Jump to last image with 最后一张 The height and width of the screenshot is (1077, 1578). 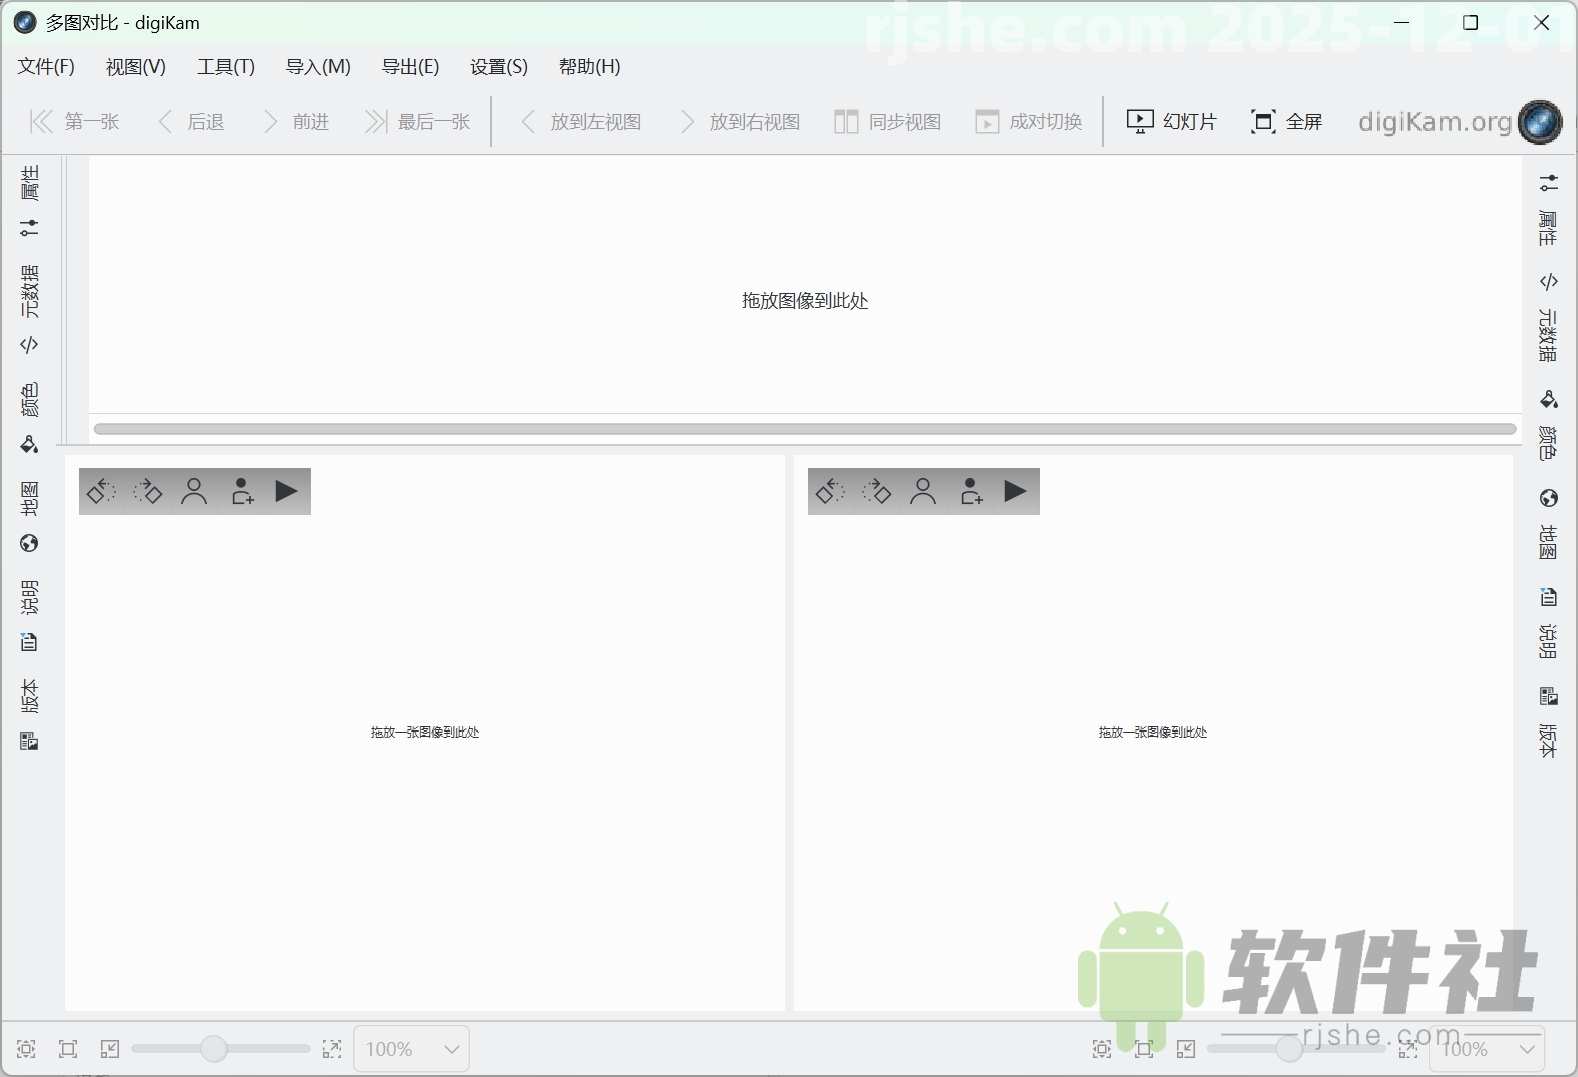(417, 122)
